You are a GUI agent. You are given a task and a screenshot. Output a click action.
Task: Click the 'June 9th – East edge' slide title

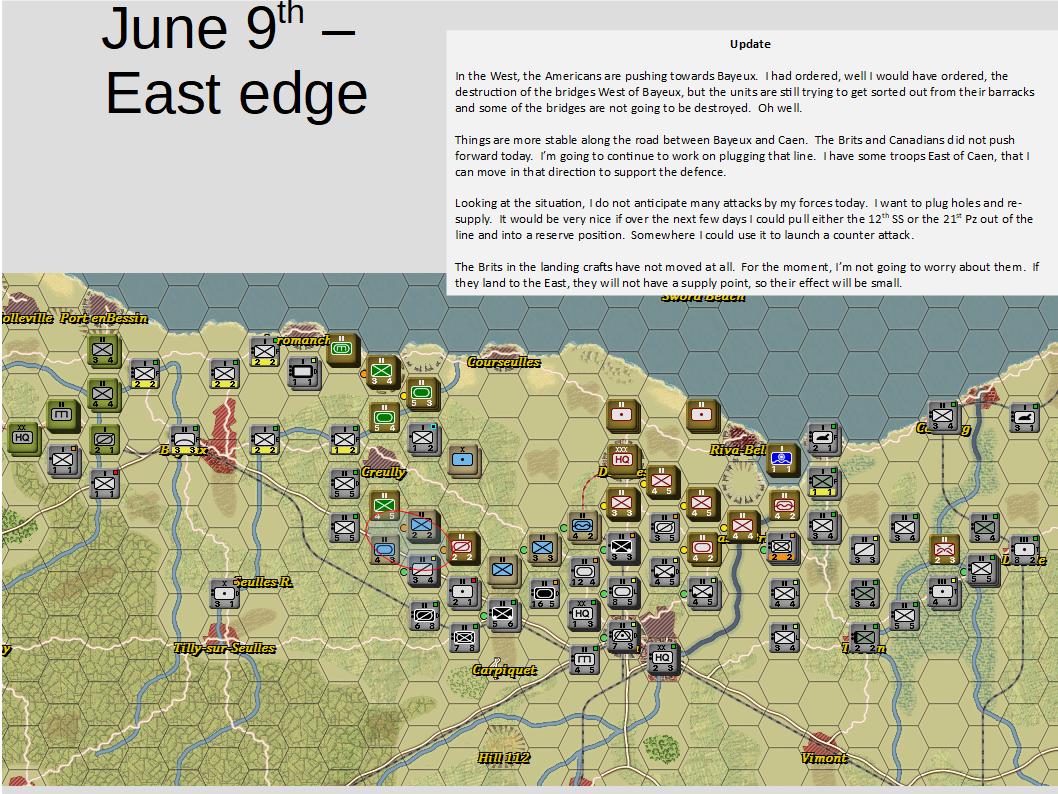(234, 61)
